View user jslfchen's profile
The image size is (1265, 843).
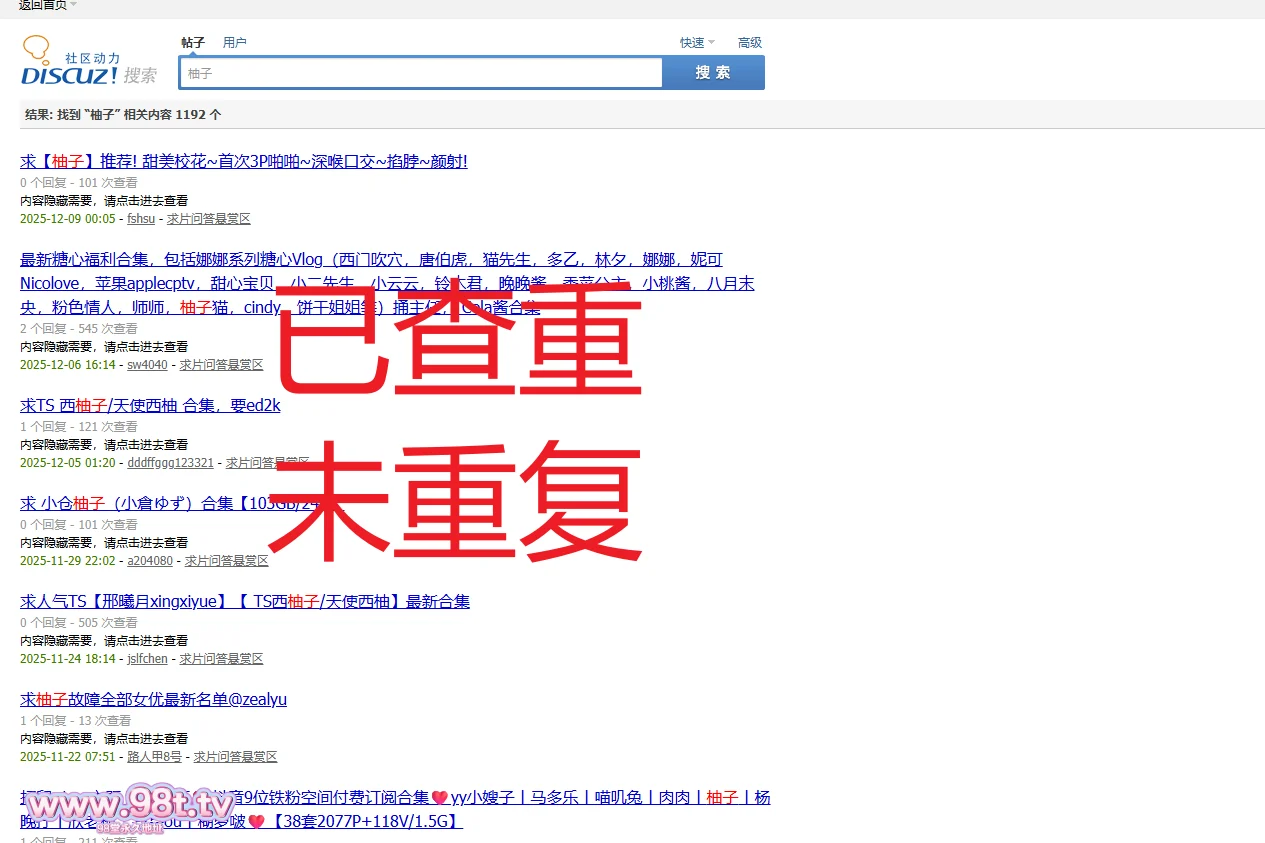[x=147, y=659]
